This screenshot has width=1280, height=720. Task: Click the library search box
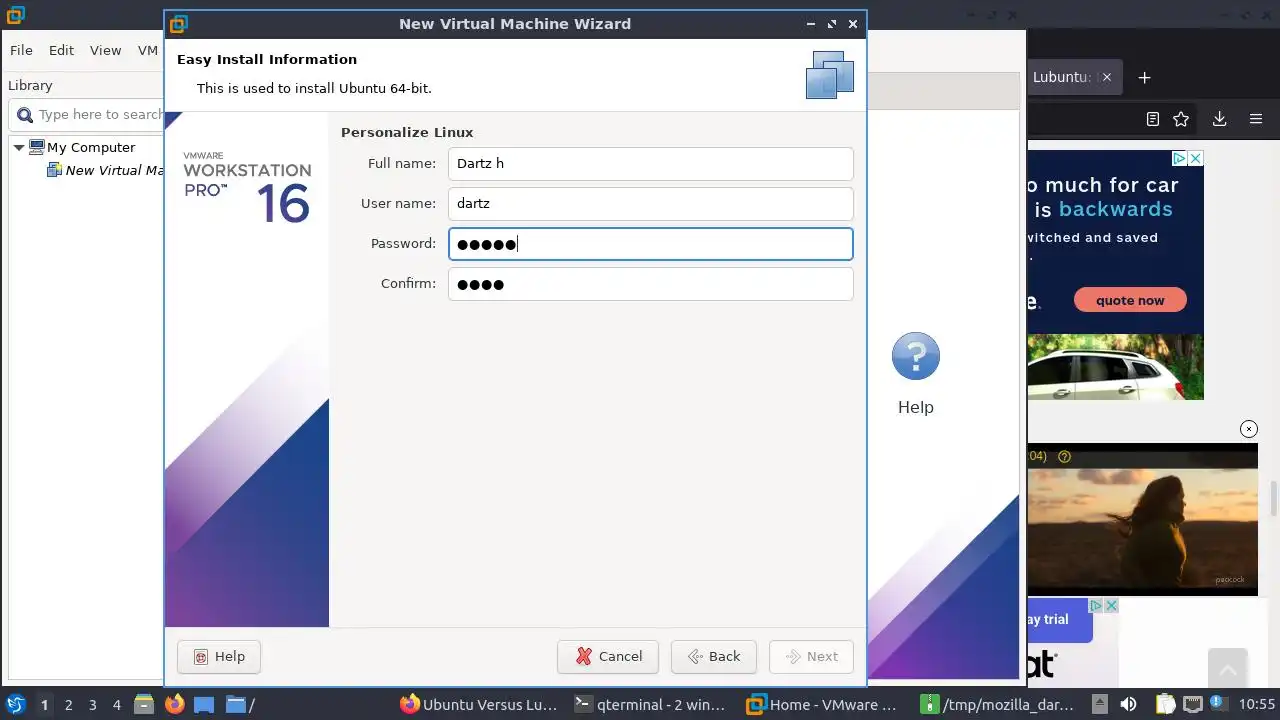tap(88, 114)
